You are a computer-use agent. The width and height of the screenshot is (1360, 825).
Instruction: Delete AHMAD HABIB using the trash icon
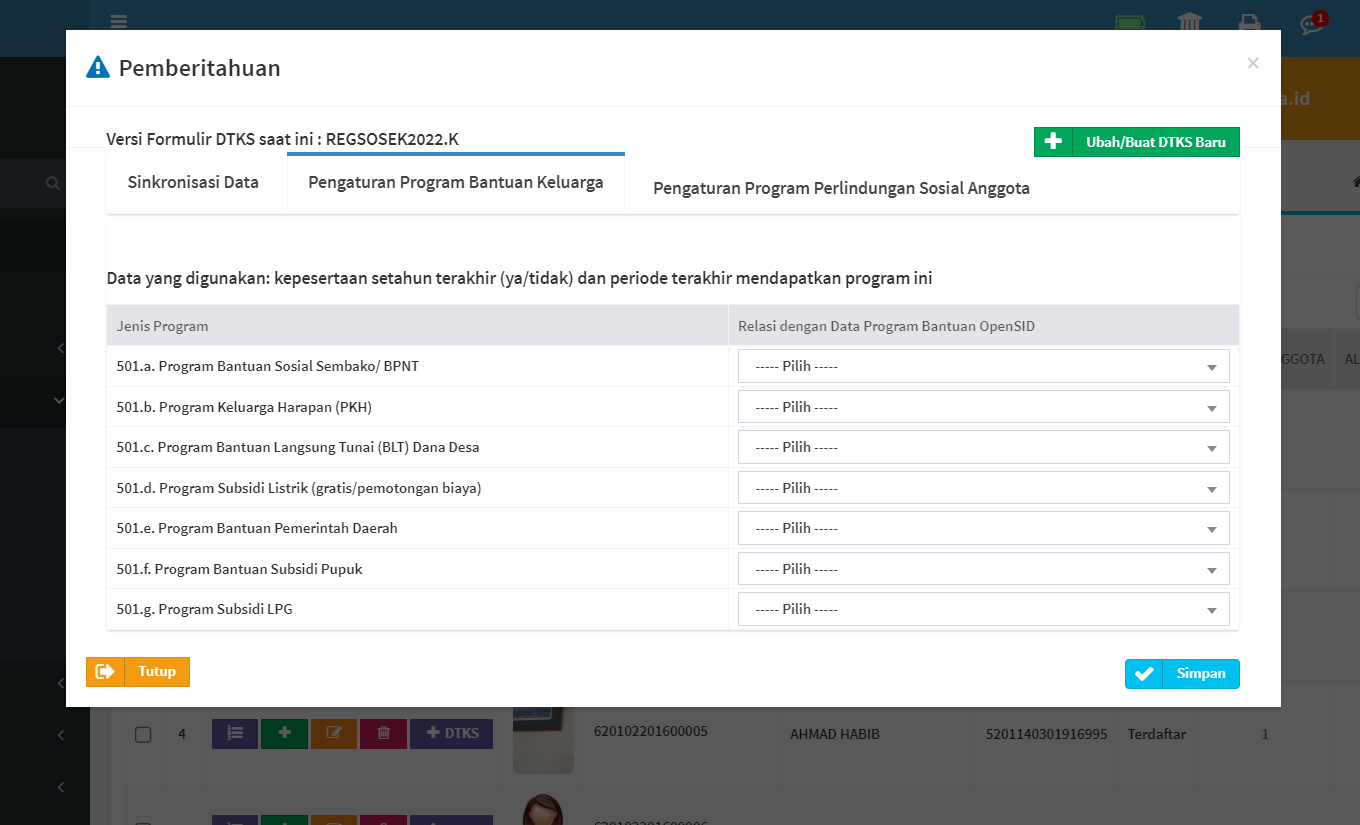pos(383,733)
